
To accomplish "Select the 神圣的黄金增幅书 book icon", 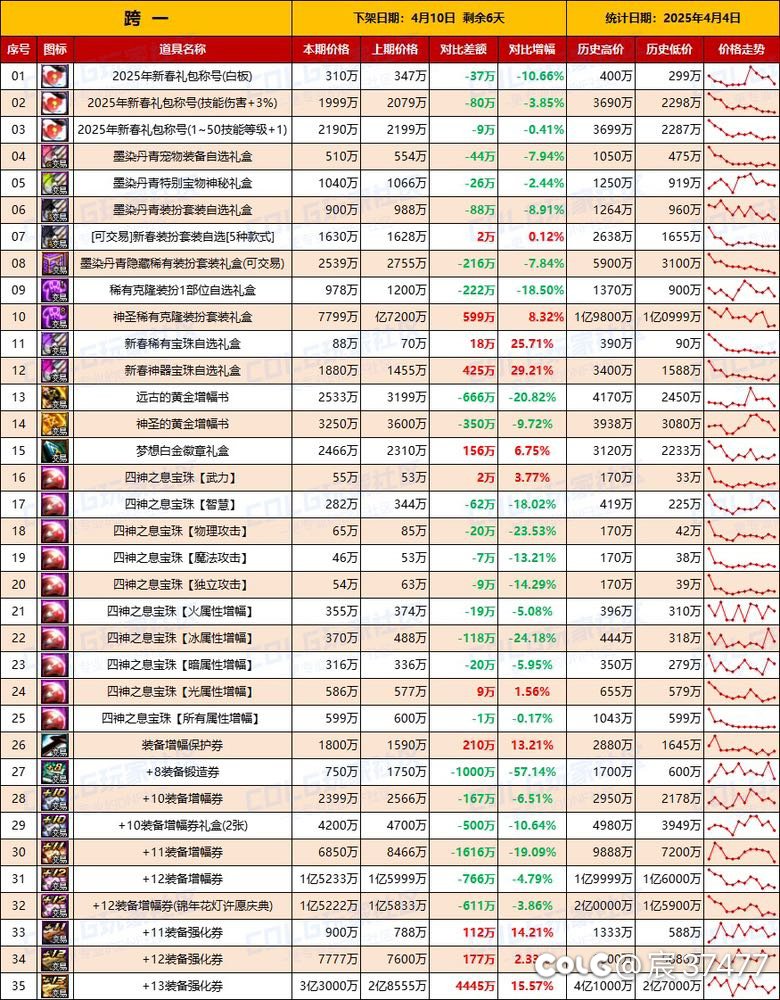I will (55, 424).
